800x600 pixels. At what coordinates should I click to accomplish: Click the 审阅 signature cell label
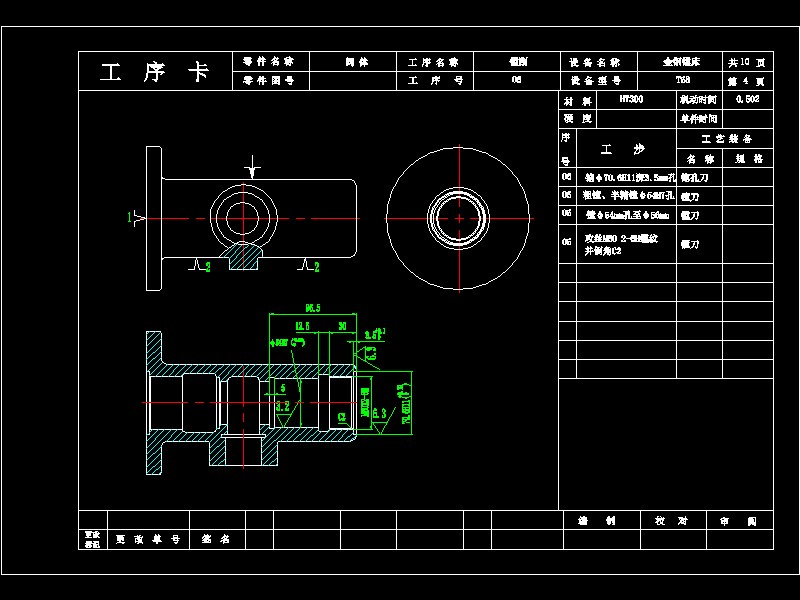pyautogui.click(x=738, y=521)
